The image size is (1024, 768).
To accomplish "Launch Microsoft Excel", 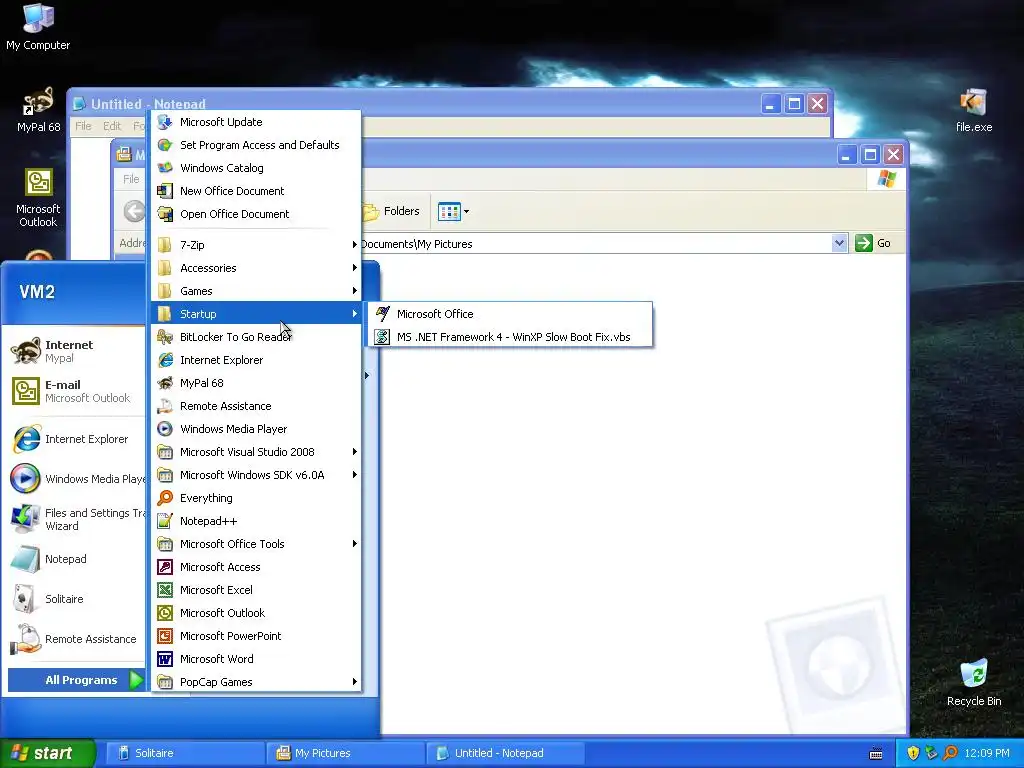I will (256, 590).
